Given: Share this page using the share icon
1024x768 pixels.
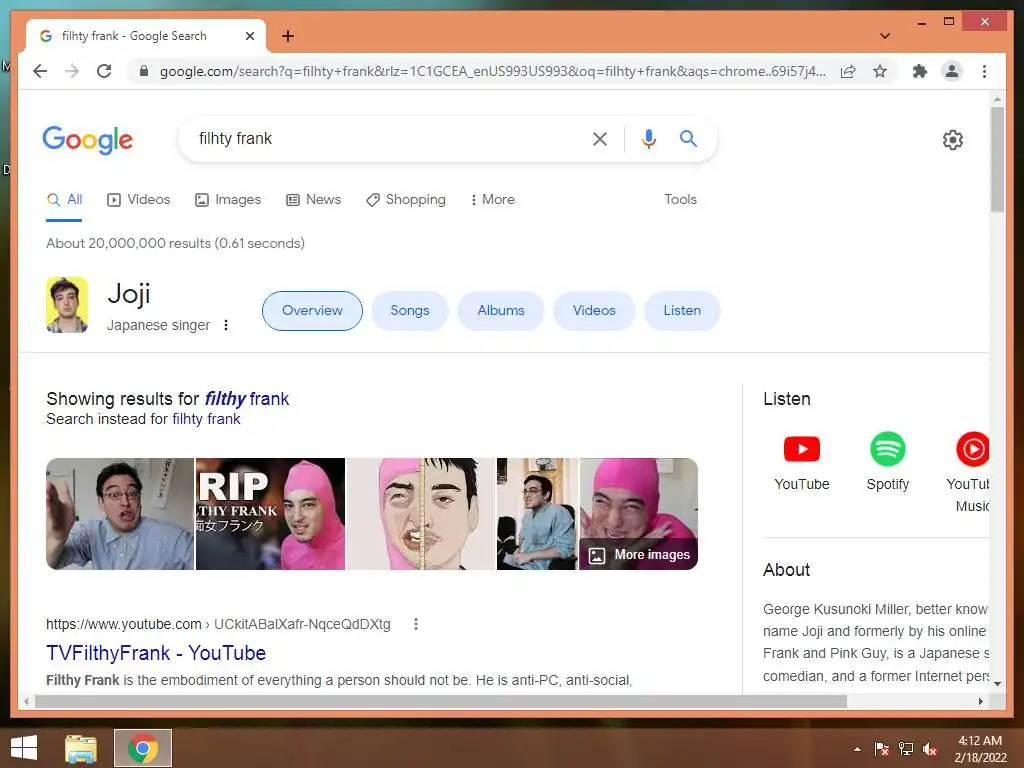Looking at the screenshot, I should pos(848,71).
